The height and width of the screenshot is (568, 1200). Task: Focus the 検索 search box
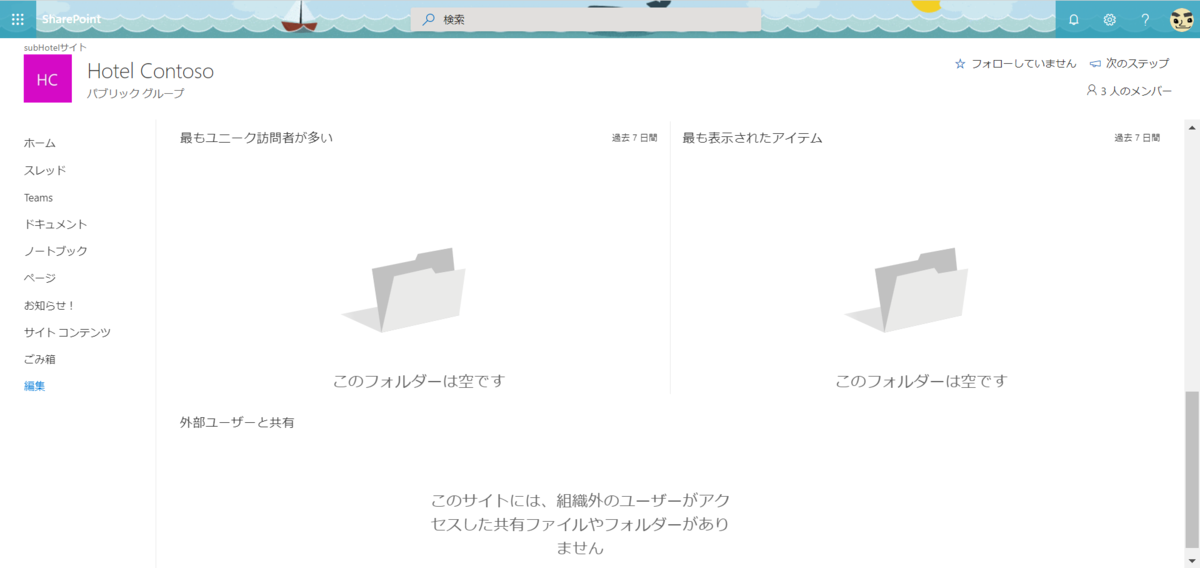tap(586, 19)
